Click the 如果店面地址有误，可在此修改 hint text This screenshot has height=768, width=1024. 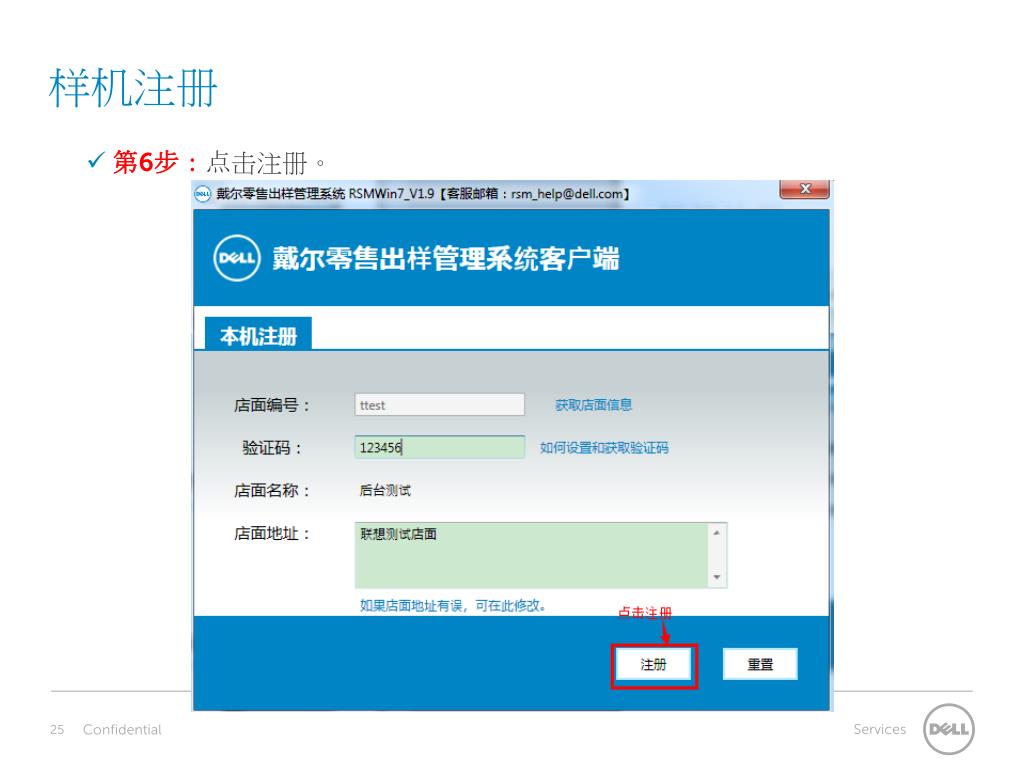(x=453, y=606)
